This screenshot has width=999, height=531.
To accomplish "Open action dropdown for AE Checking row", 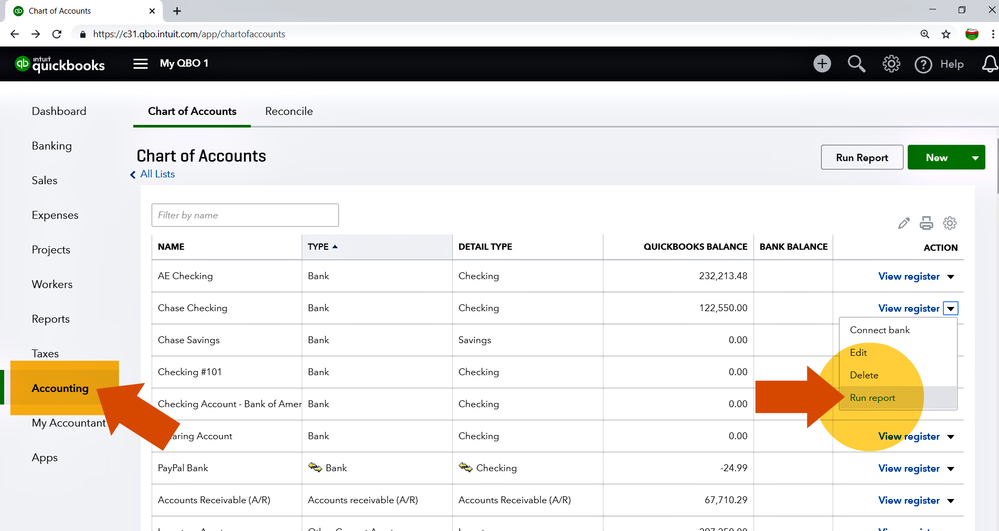I will click(950, 277).
